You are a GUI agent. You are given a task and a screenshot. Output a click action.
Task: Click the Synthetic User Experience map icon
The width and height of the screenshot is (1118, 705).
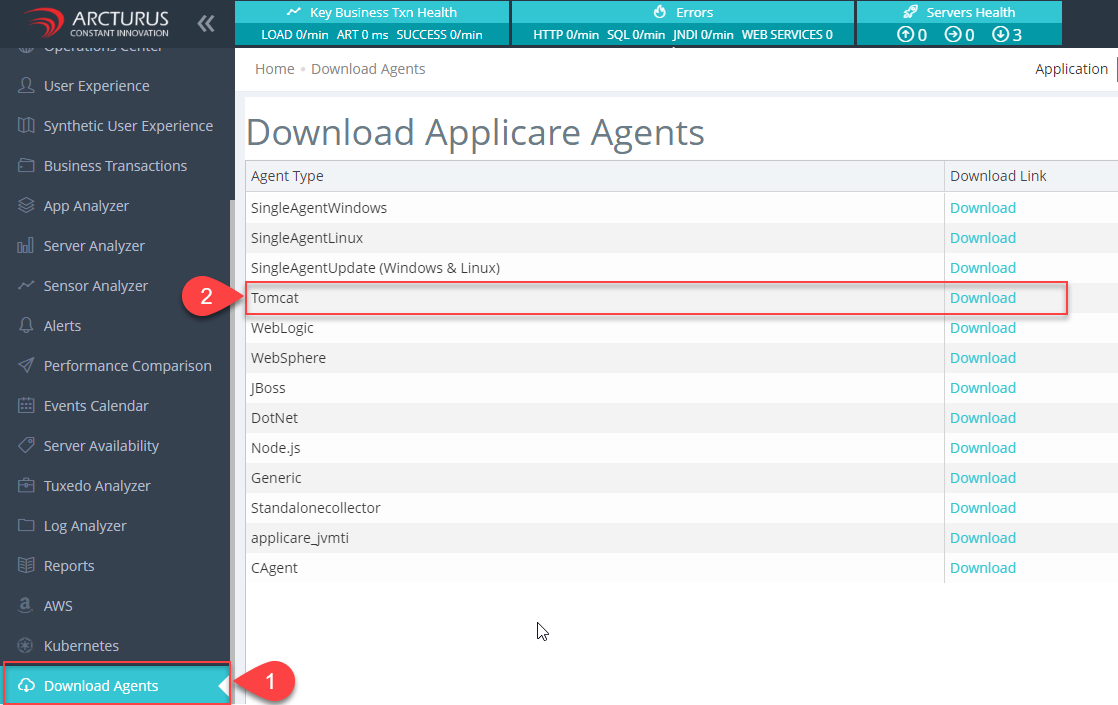tap(26, 125)
